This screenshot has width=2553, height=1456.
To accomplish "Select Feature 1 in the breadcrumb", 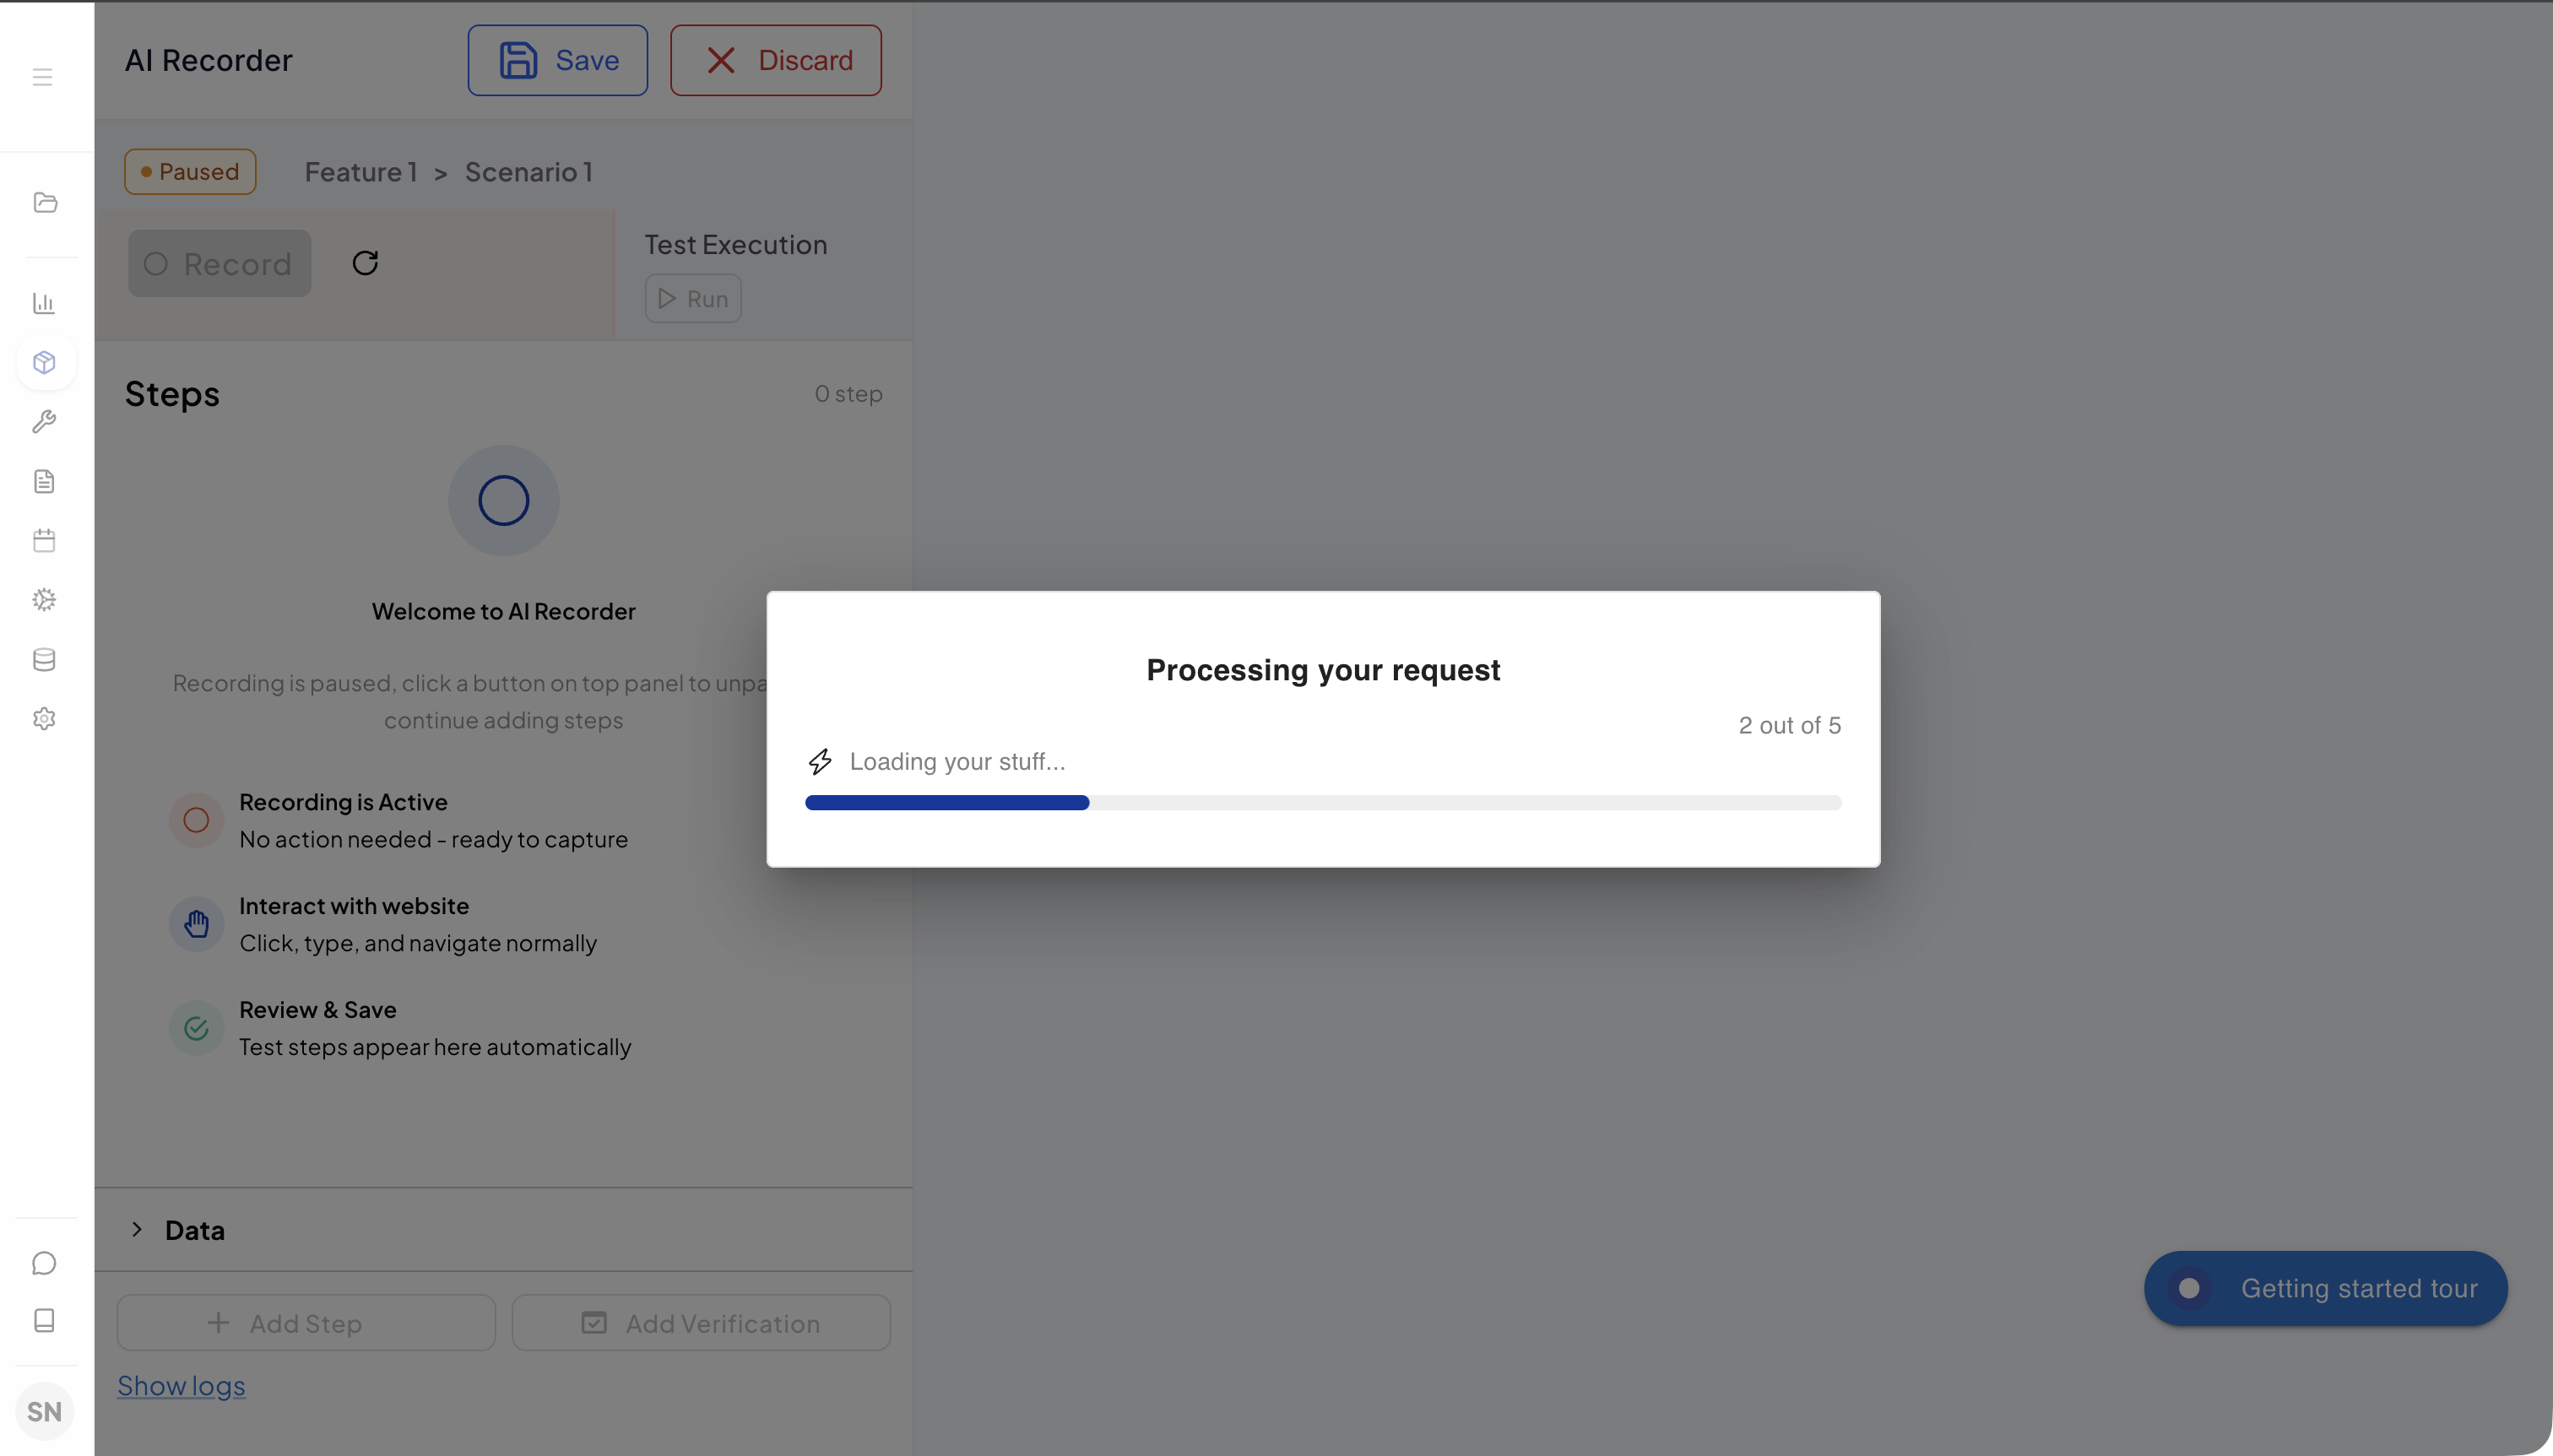I will (360, 172).
